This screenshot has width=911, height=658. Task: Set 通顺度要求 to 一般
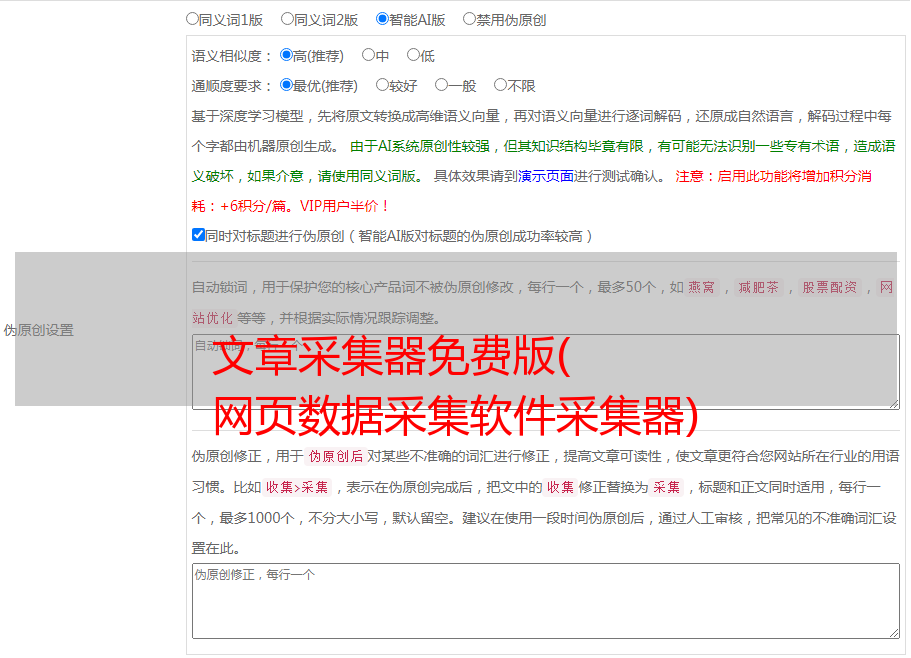click(x=441, y=86)
